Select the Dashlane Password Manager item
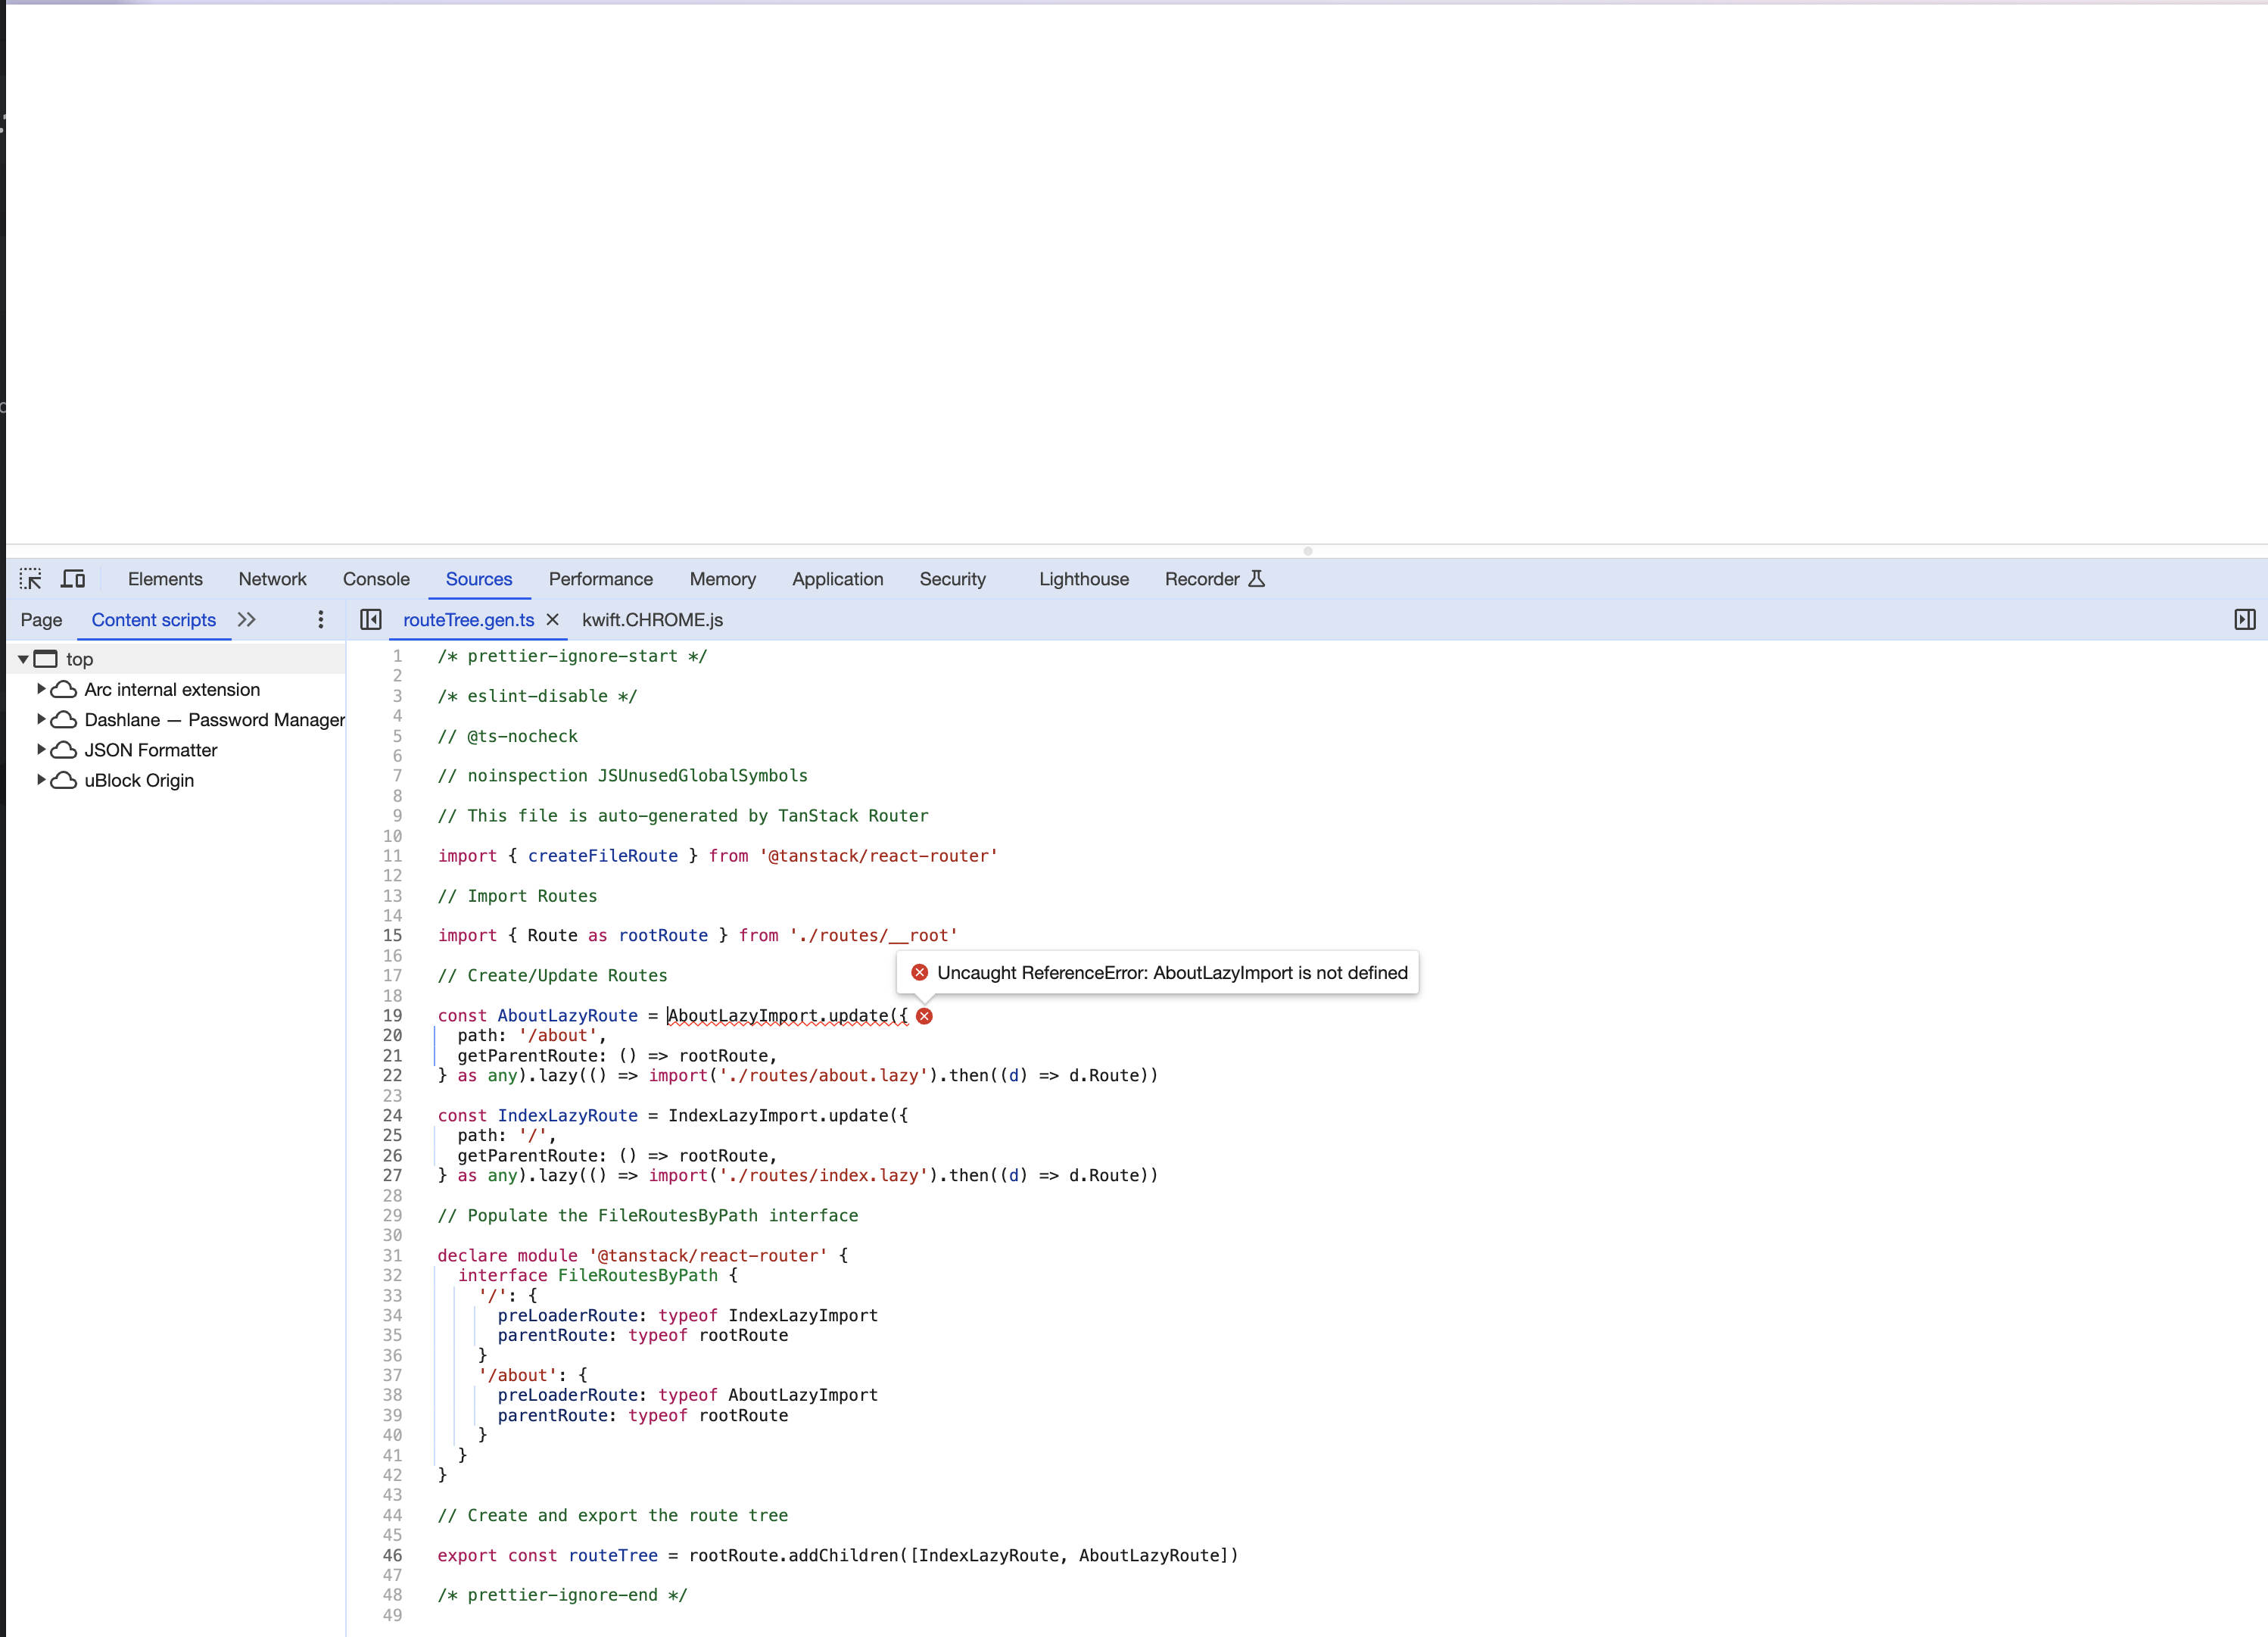The width and height of the screenshot is (2268, 1637). (x=214, y=720)
